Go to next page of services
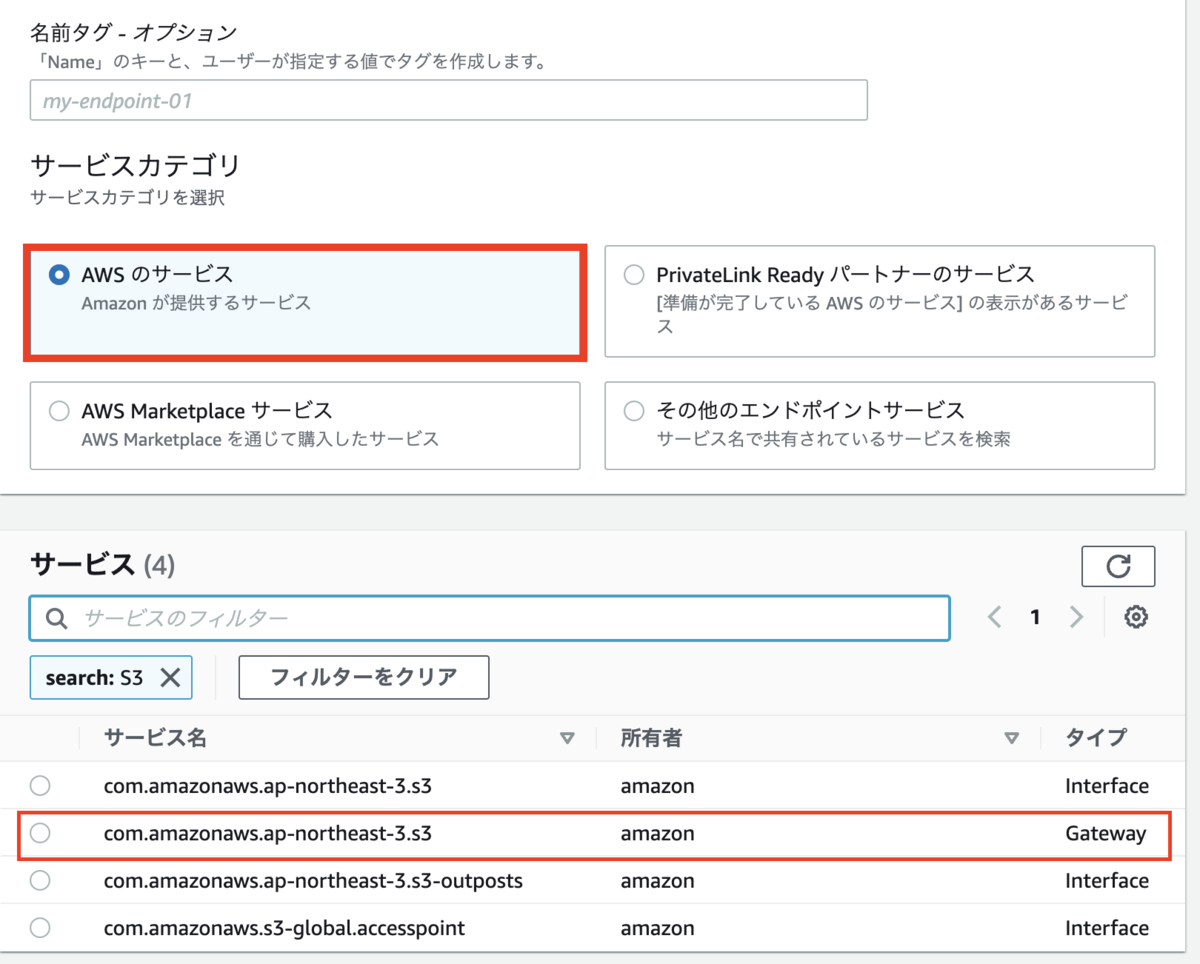 (1076, 617)
